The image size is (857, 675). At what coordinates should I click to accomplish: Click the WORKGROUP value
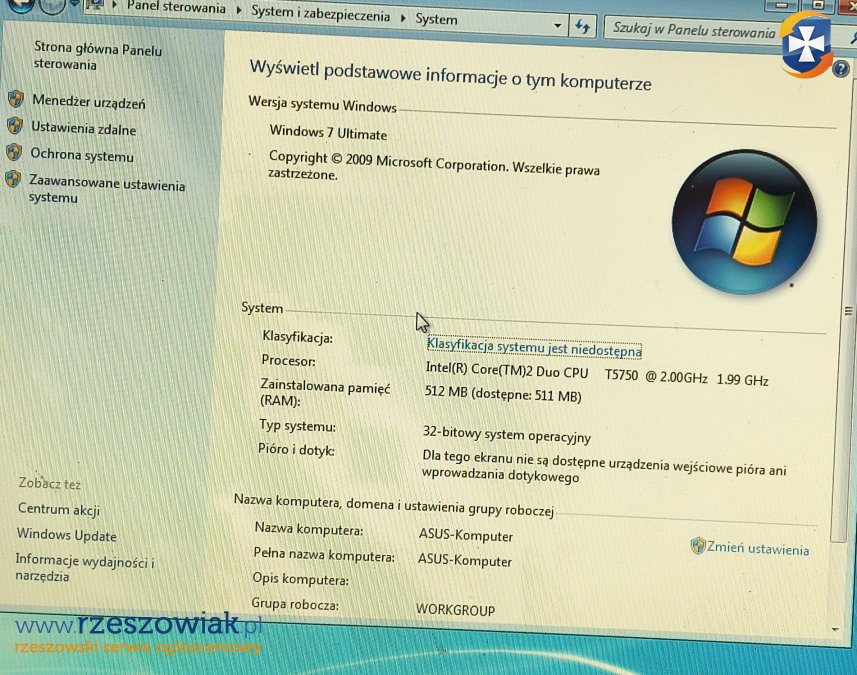click(455, 609)
